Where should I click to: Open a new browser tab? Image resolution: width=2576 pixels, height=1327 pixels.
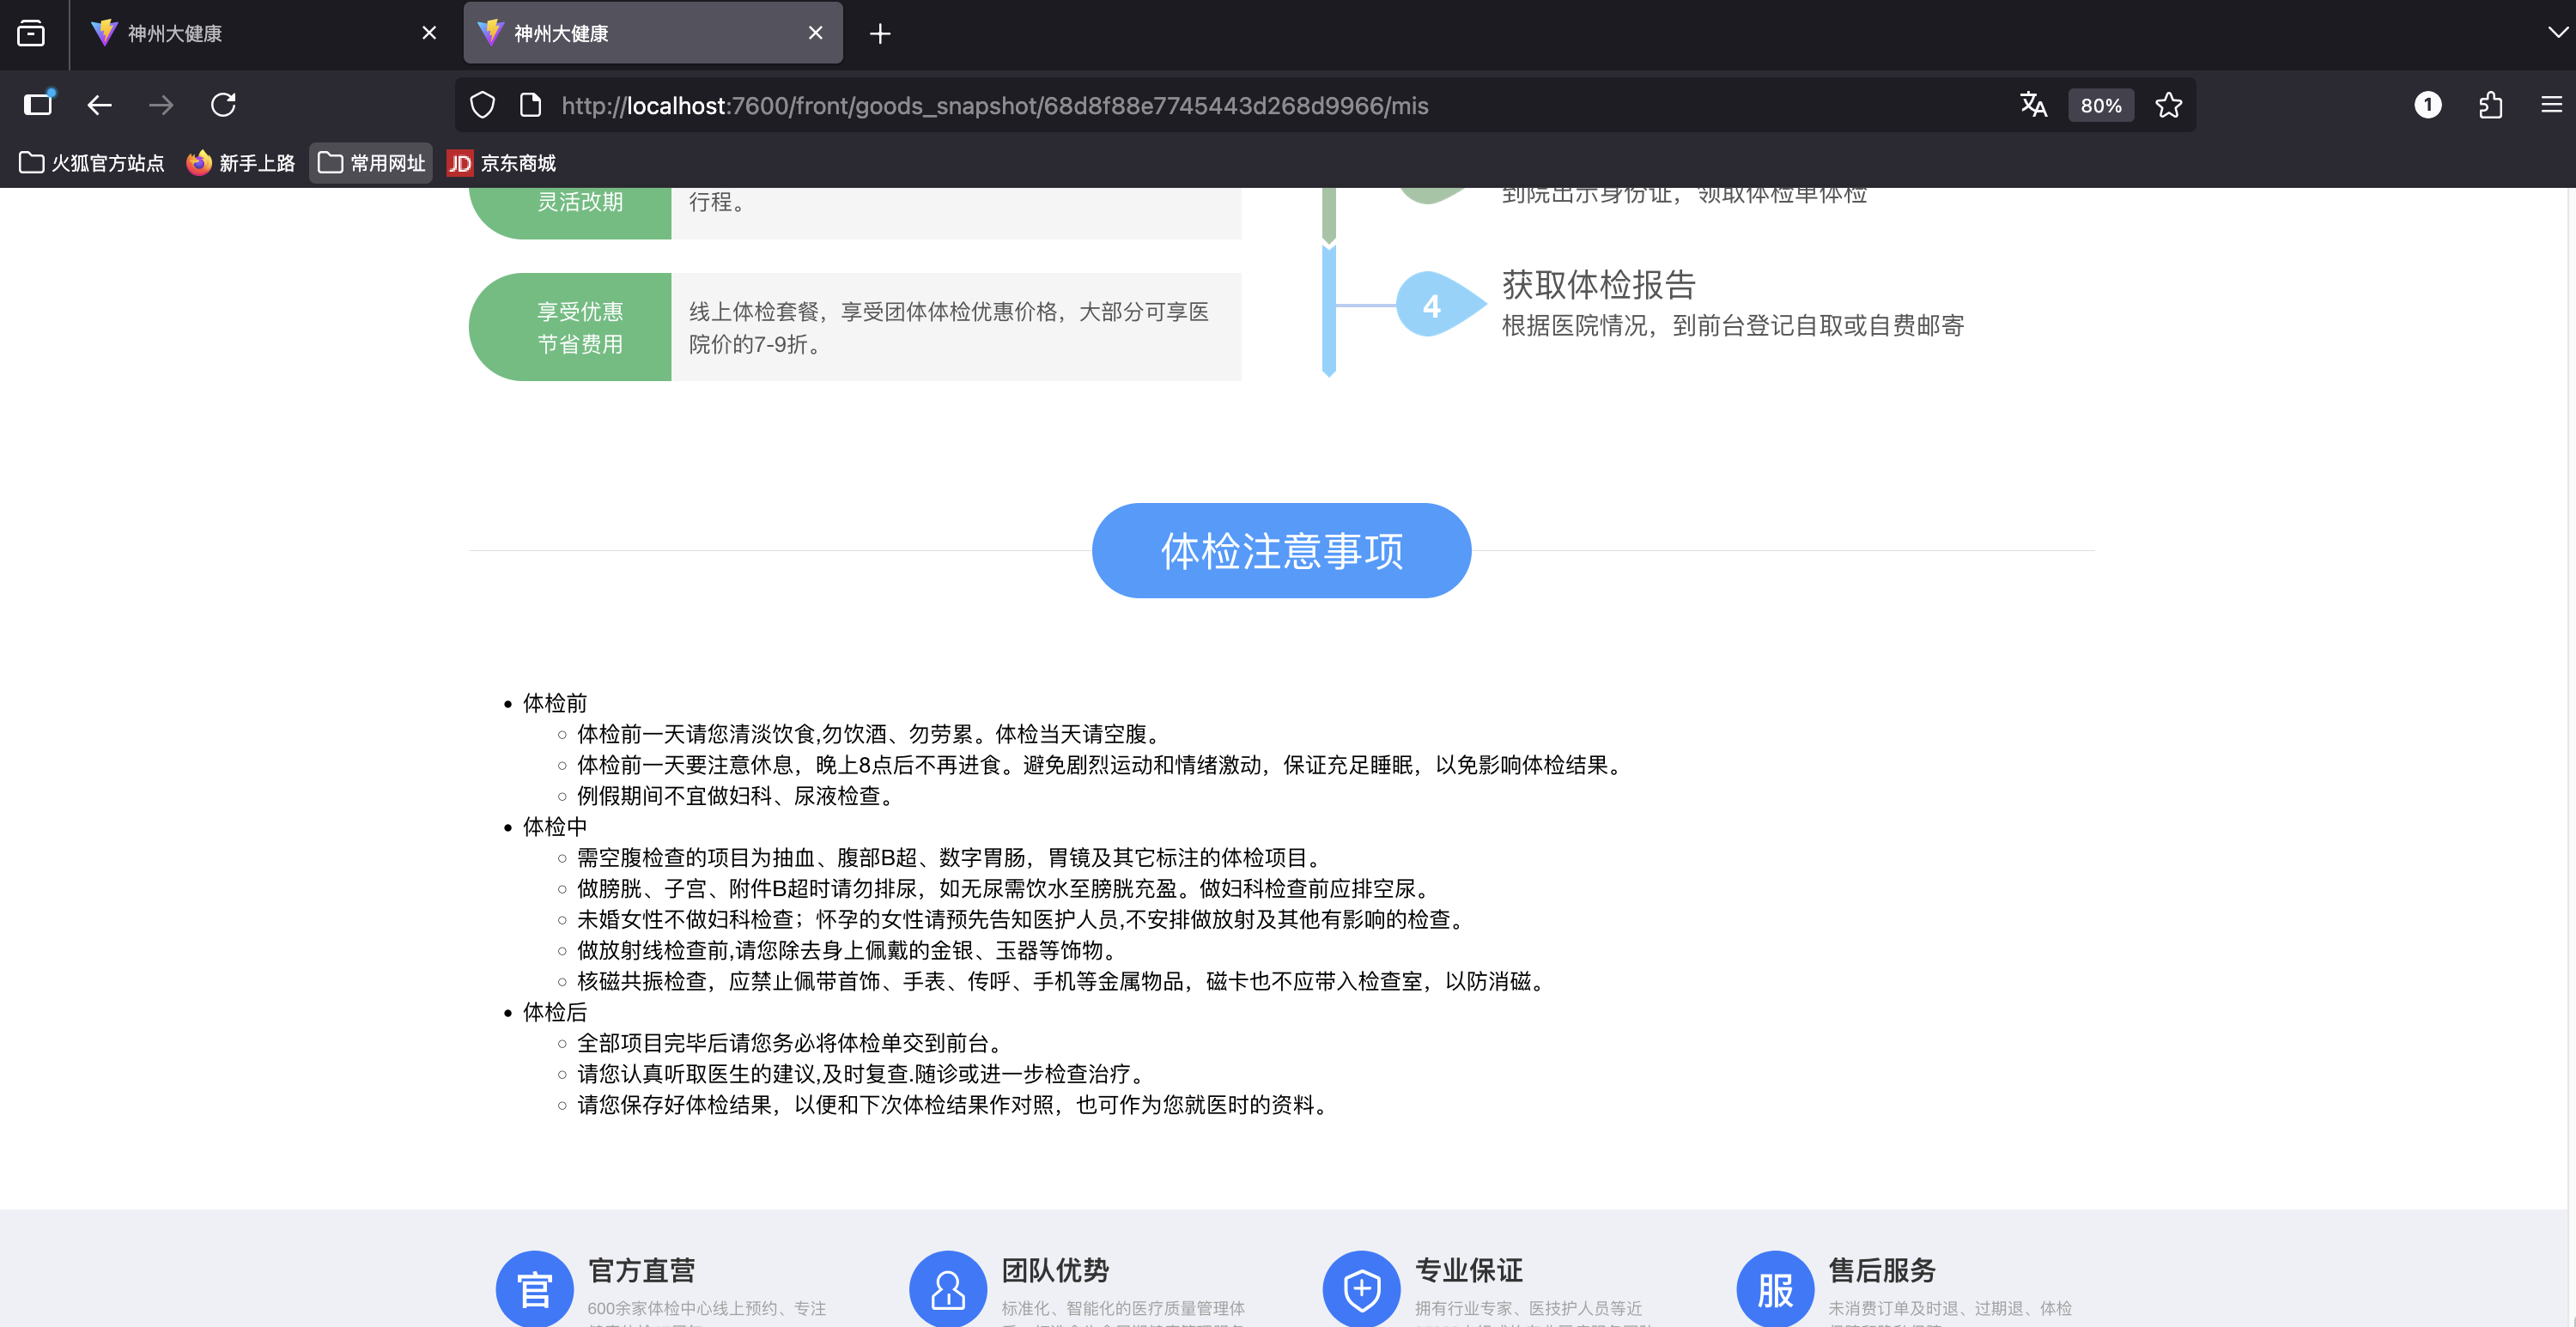coord(879,33)
